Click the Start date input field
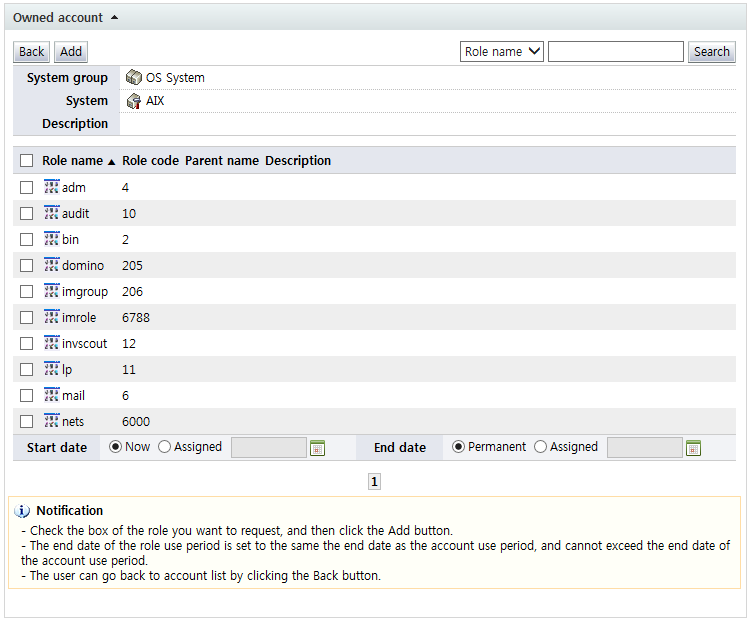748x619 pixels. 269,447
